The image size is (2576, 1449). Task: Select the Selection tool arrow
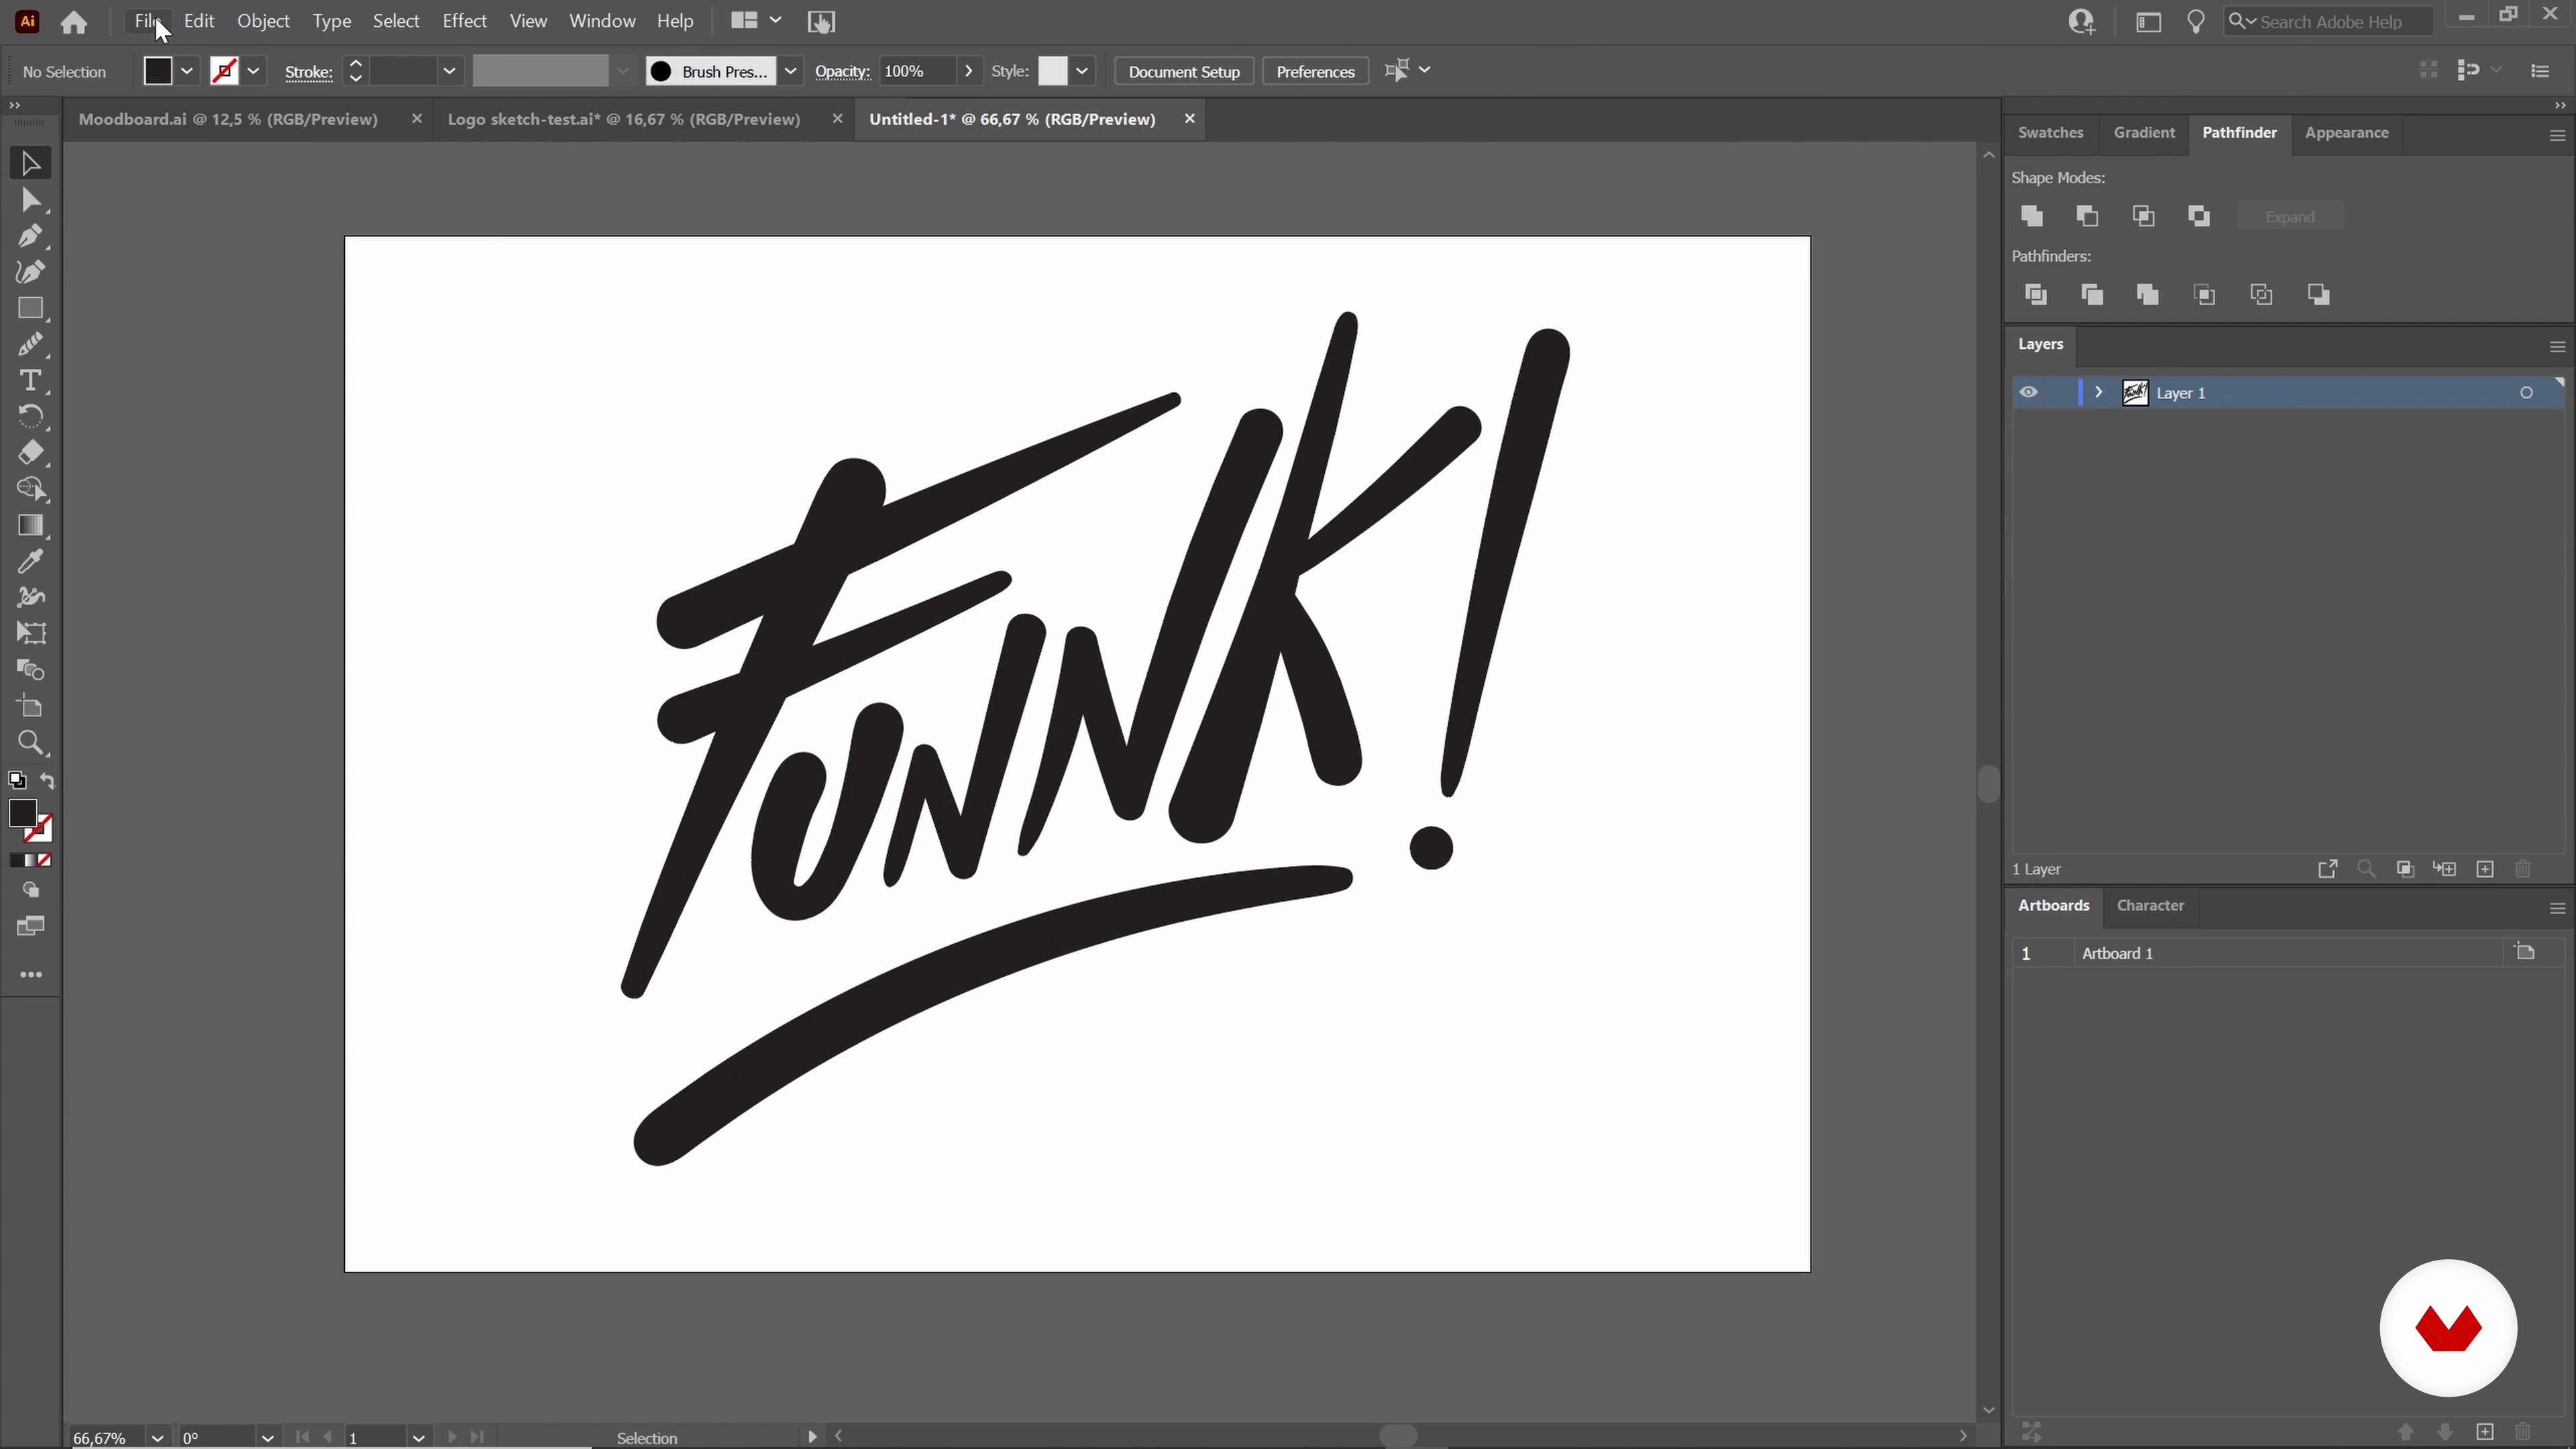[30, 163]
